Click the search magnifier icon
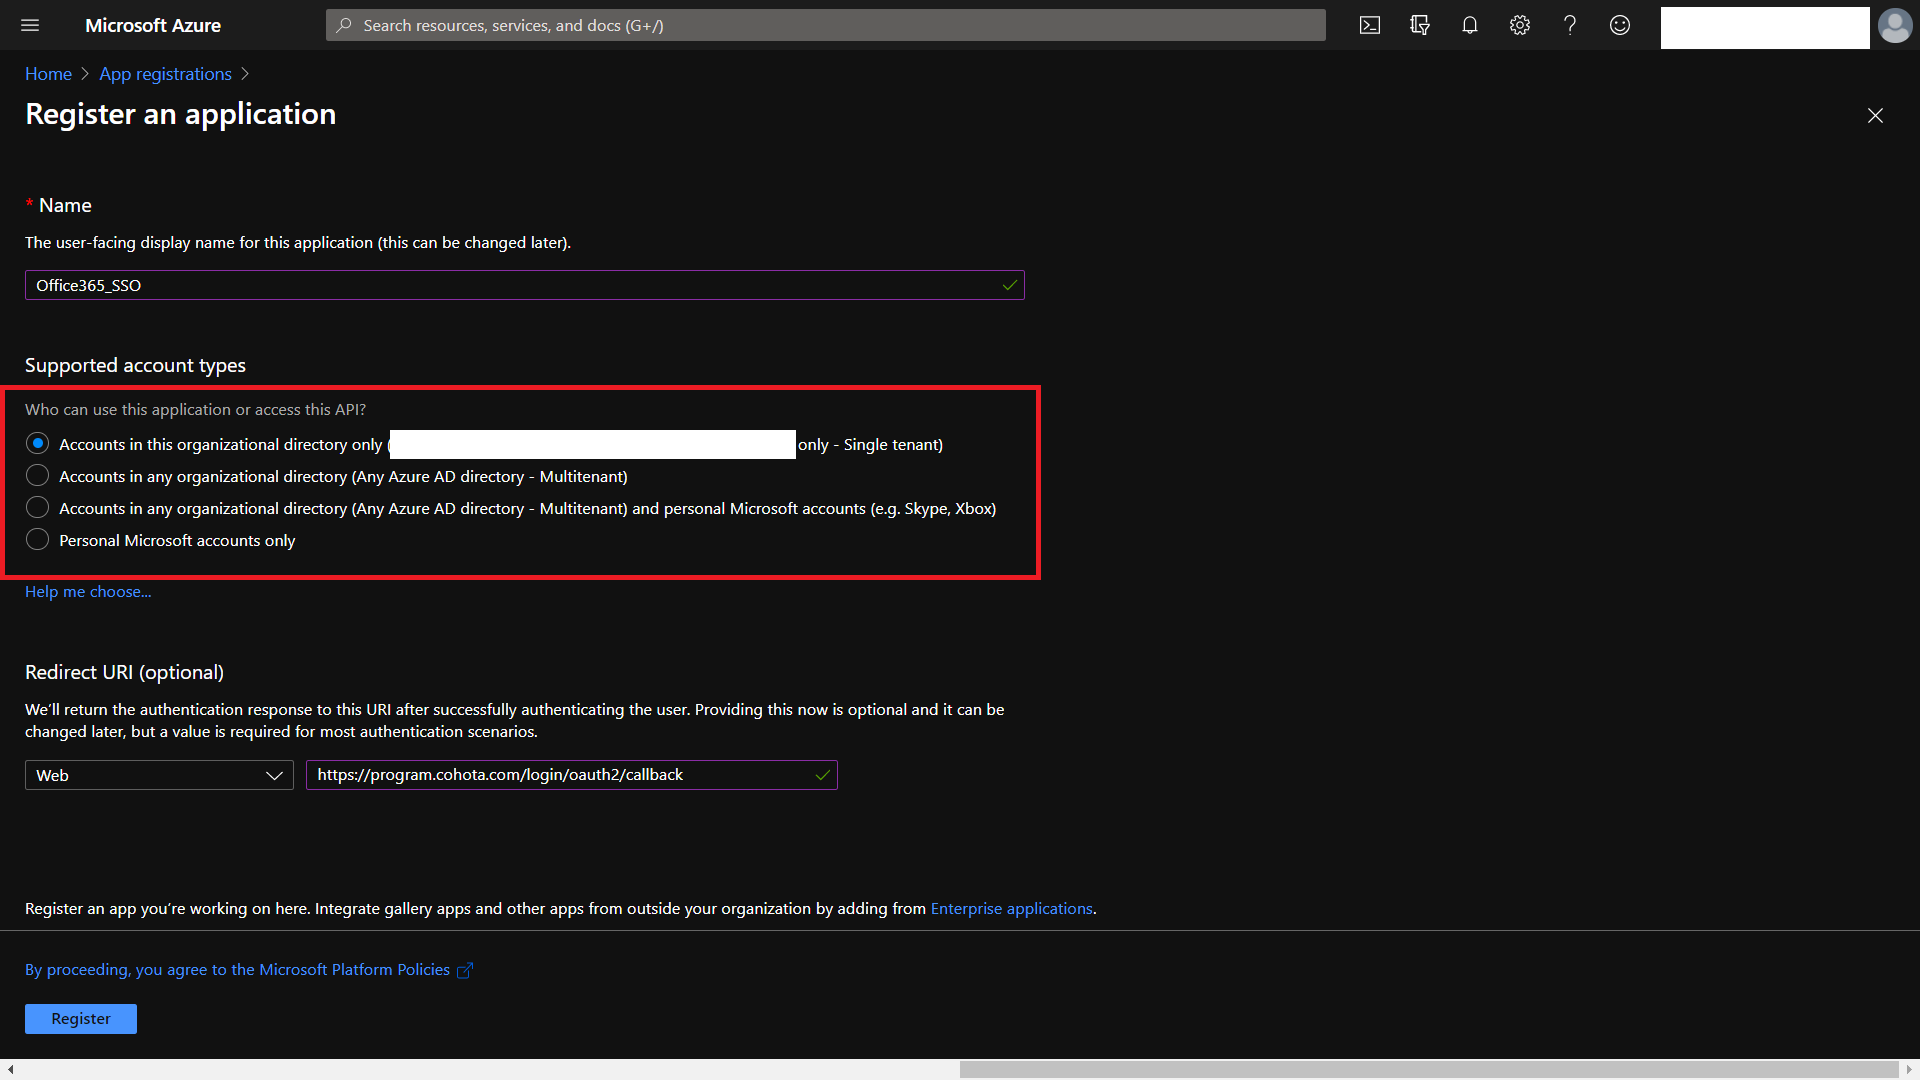The width and height of the screenshot is (1920, 1080). coord(344,25)
